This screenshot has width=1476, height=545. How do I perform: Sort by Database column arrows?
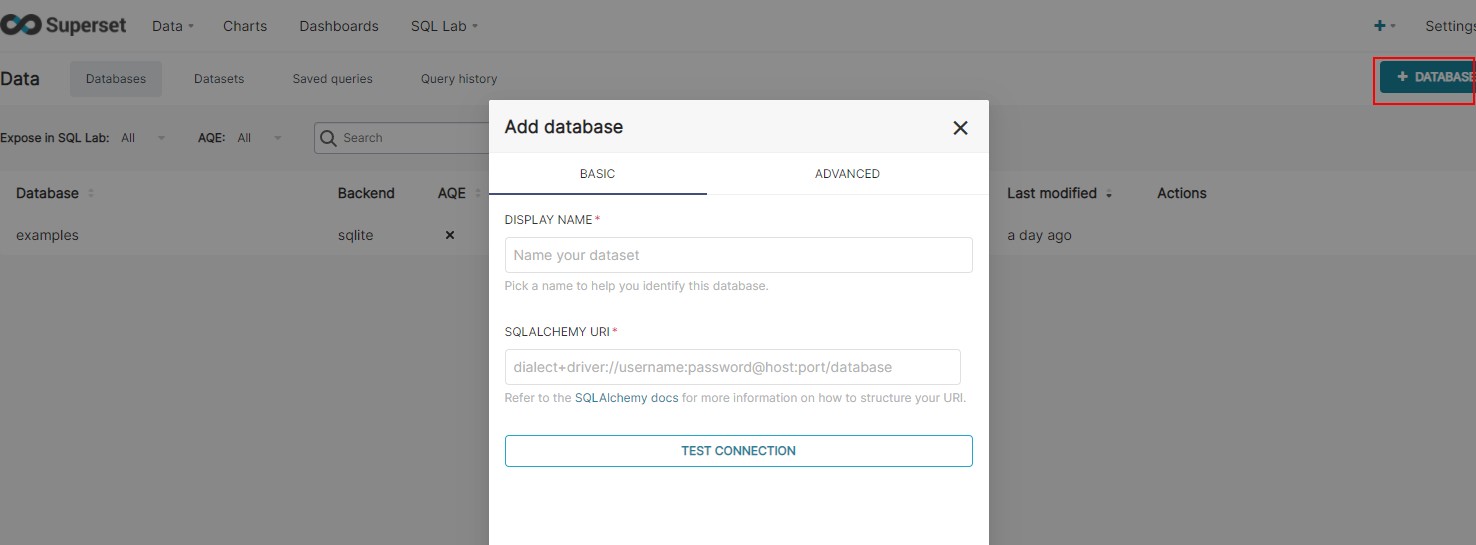pos(91,193)
